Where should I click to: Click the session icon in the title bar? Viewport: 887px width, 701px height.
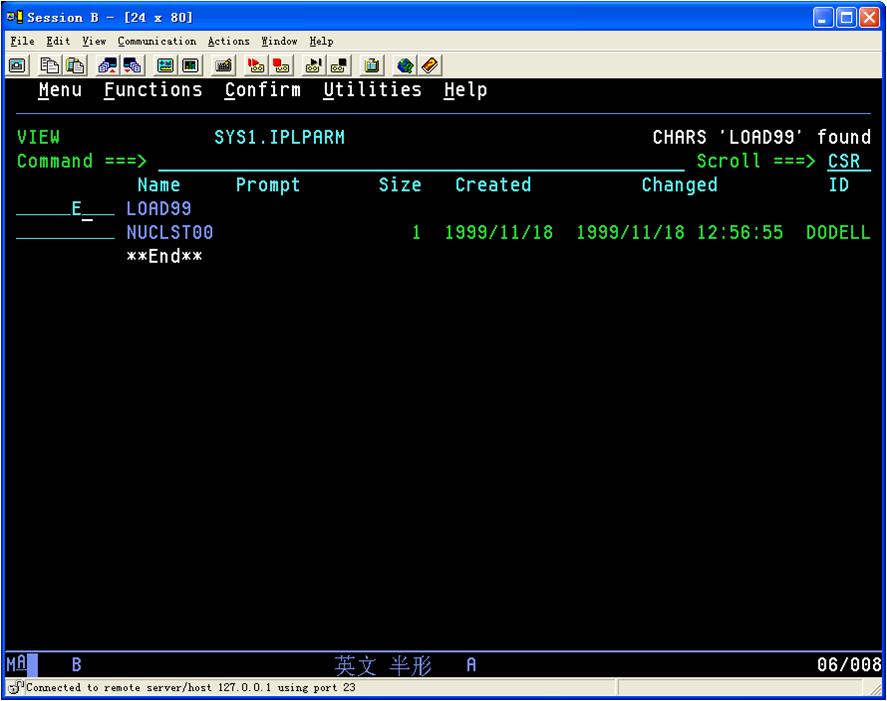[15, 17]
